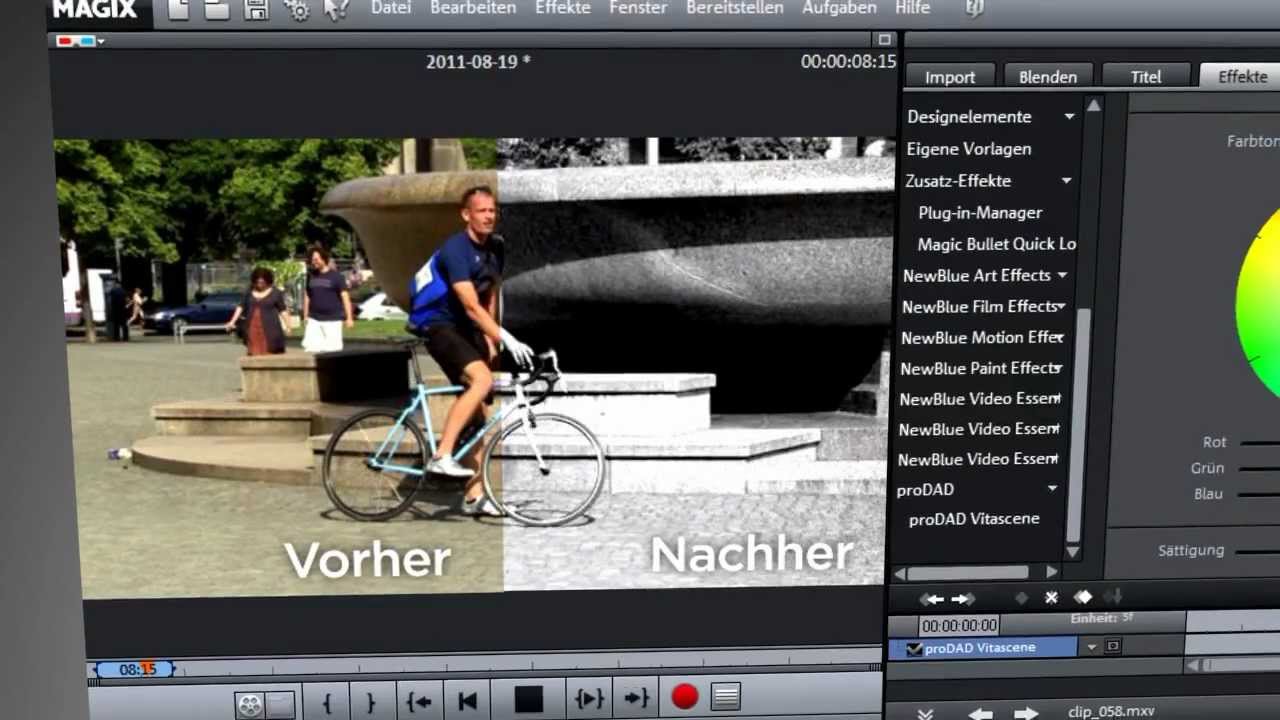Select proDAD Vitascene in effects list
Viewport: 1280px width, 720px height.
point(973,519)
